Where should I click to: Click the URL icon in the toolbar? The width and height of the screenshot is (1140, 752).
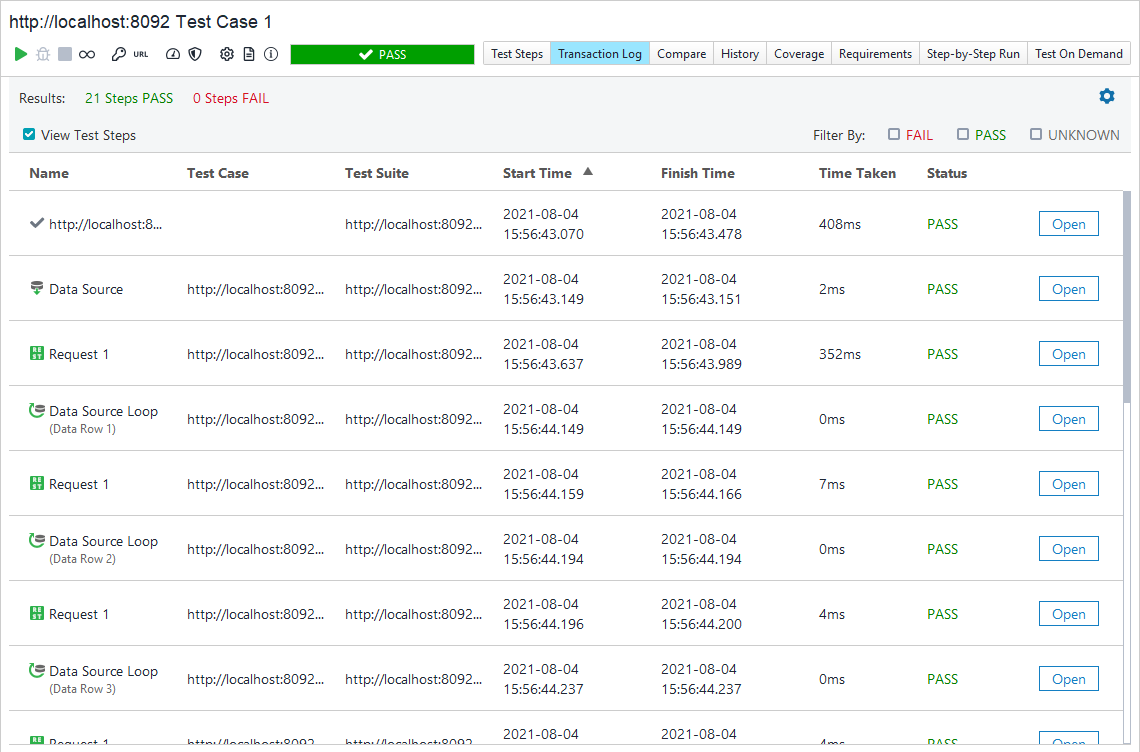tap(140, 55)
